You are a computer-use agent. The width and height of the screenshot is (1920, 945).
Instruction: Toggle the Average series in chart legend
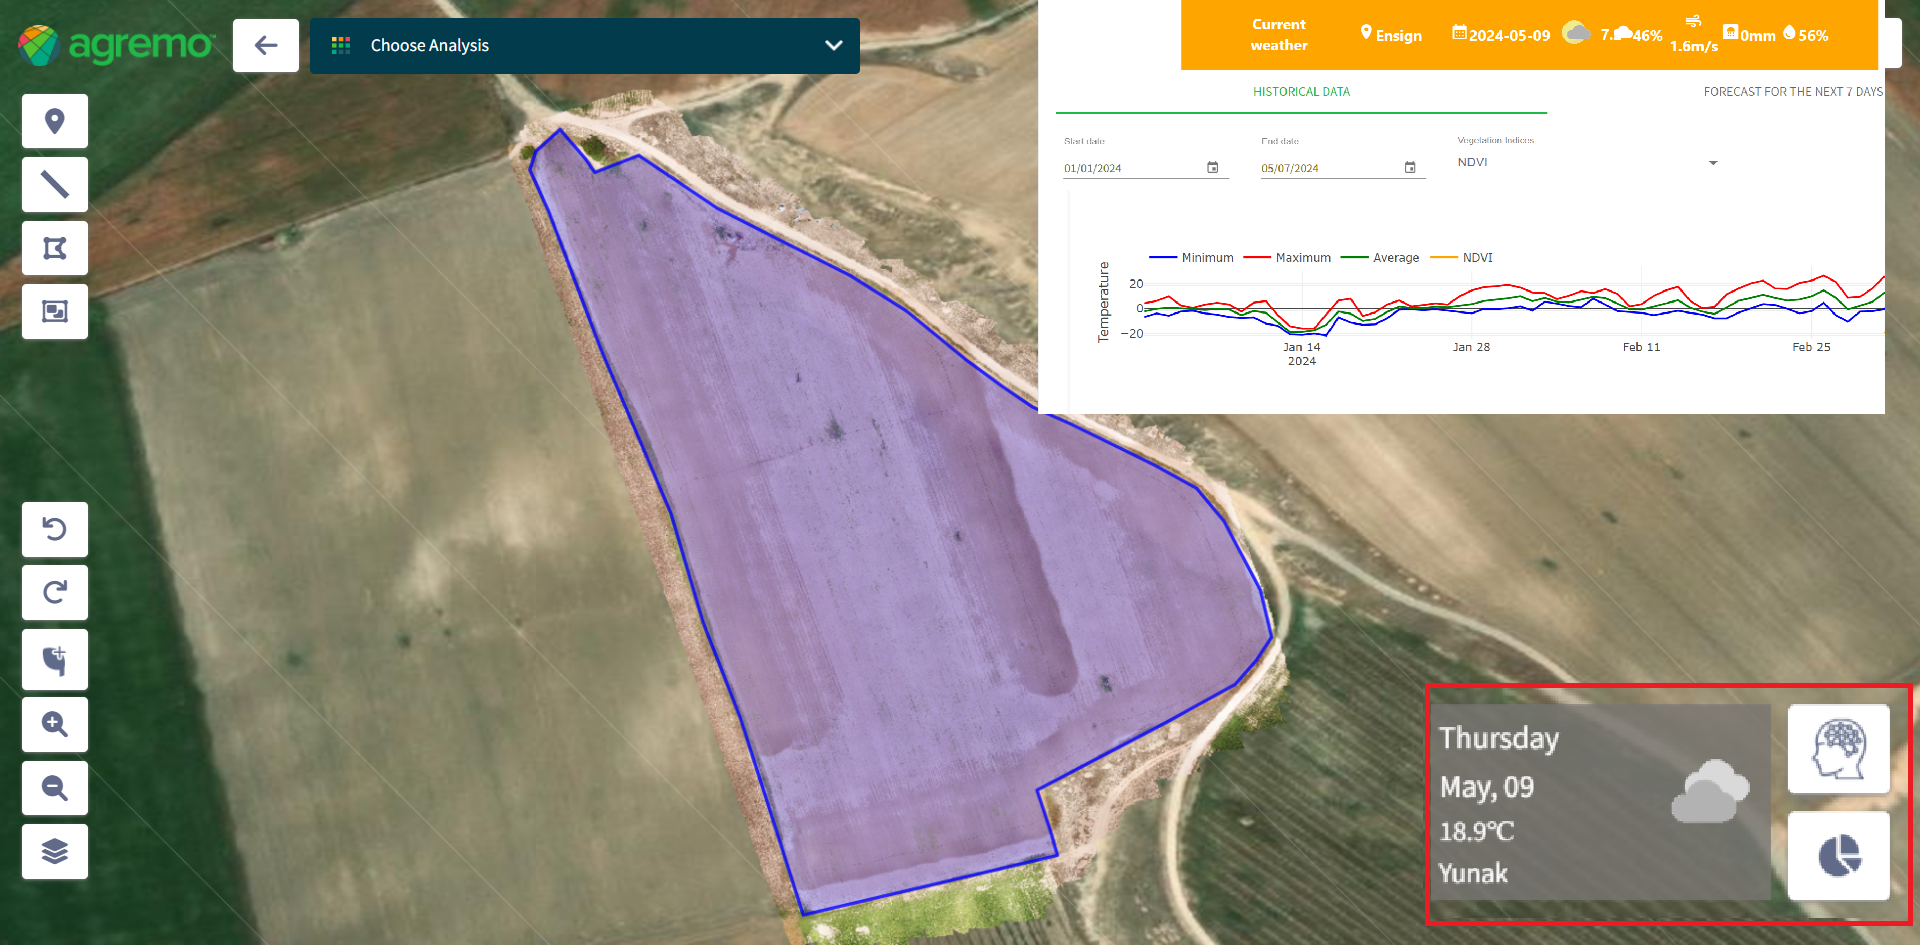tap(1380, 258)
